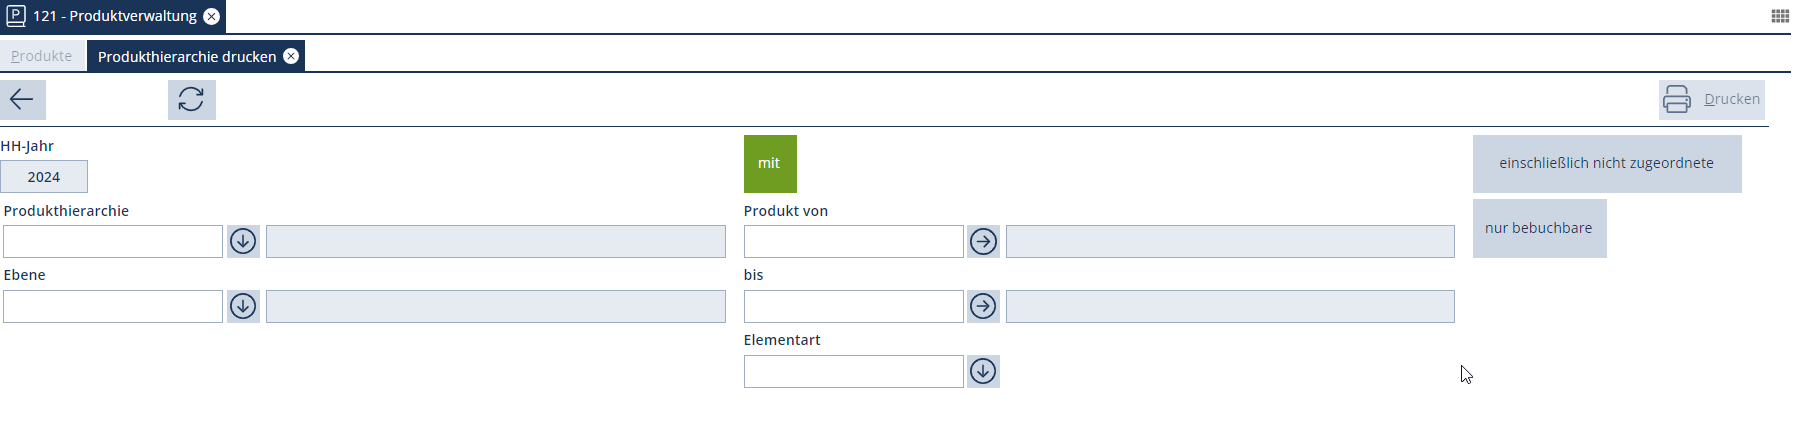Expand the Ebene dropdown
Image resolution: width=1799 pixels, height=437 pixels.
(243, 306)
